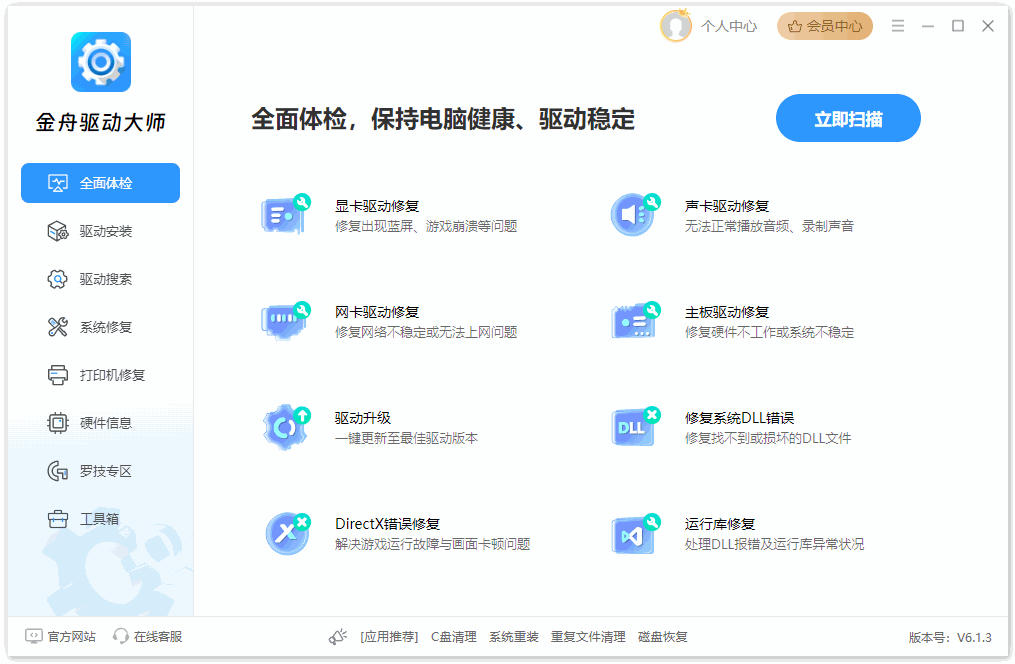1015x664 pixels.
Task: Click the 显卡驱动修复 graphics card icon
Action: point(285,214)
